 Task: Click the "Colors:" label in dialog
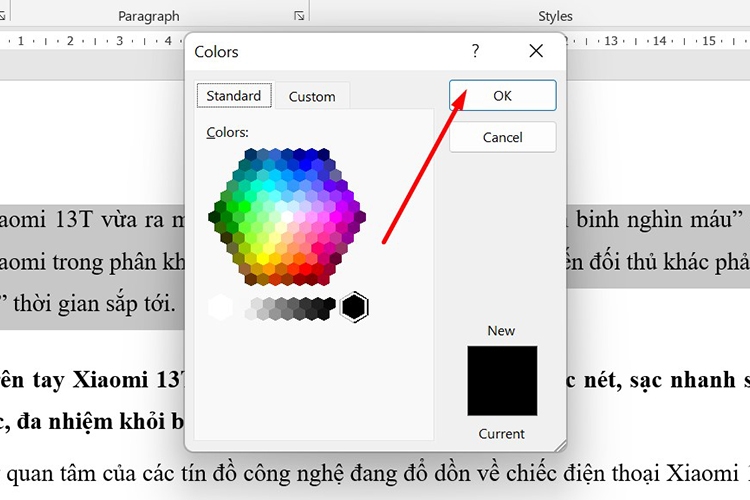pos(227,132)
